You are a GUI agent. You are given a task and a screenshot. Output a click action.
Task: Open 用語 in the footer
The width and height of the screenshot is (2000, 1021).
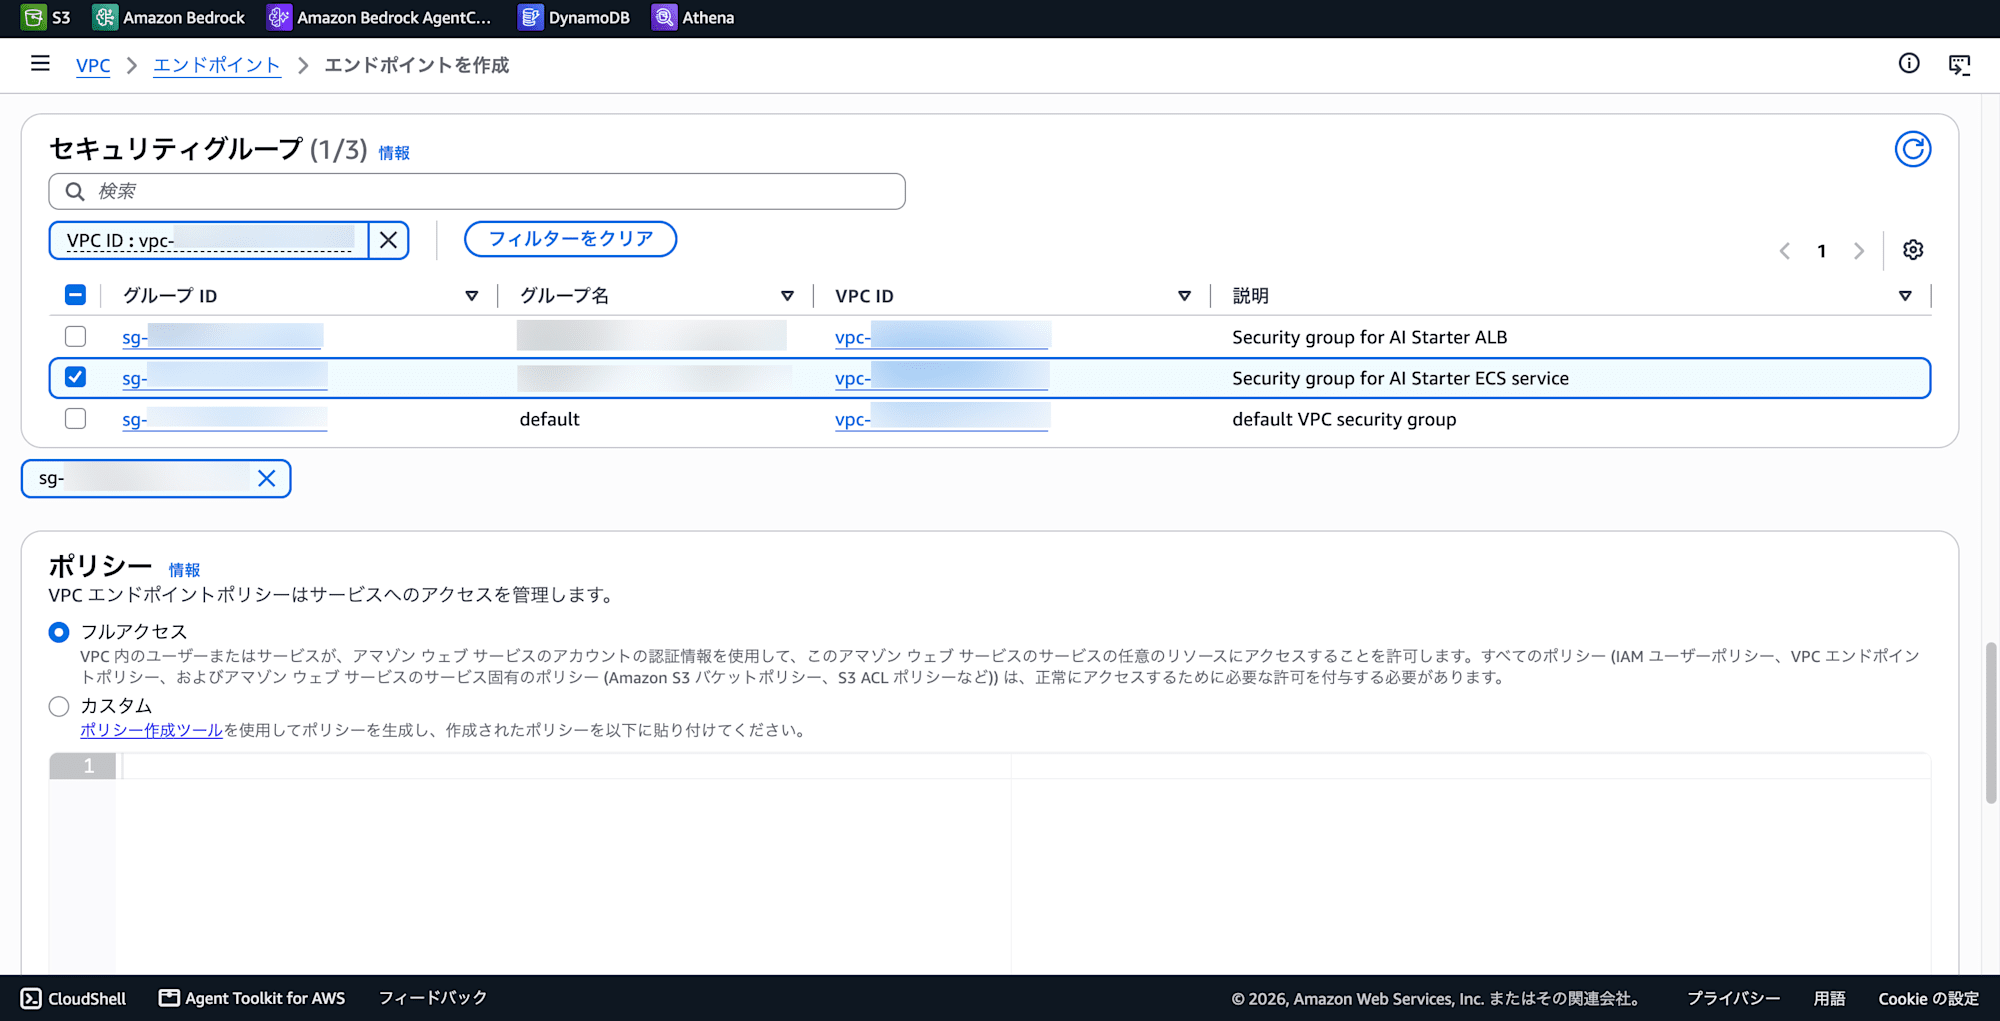point(1829,998)
